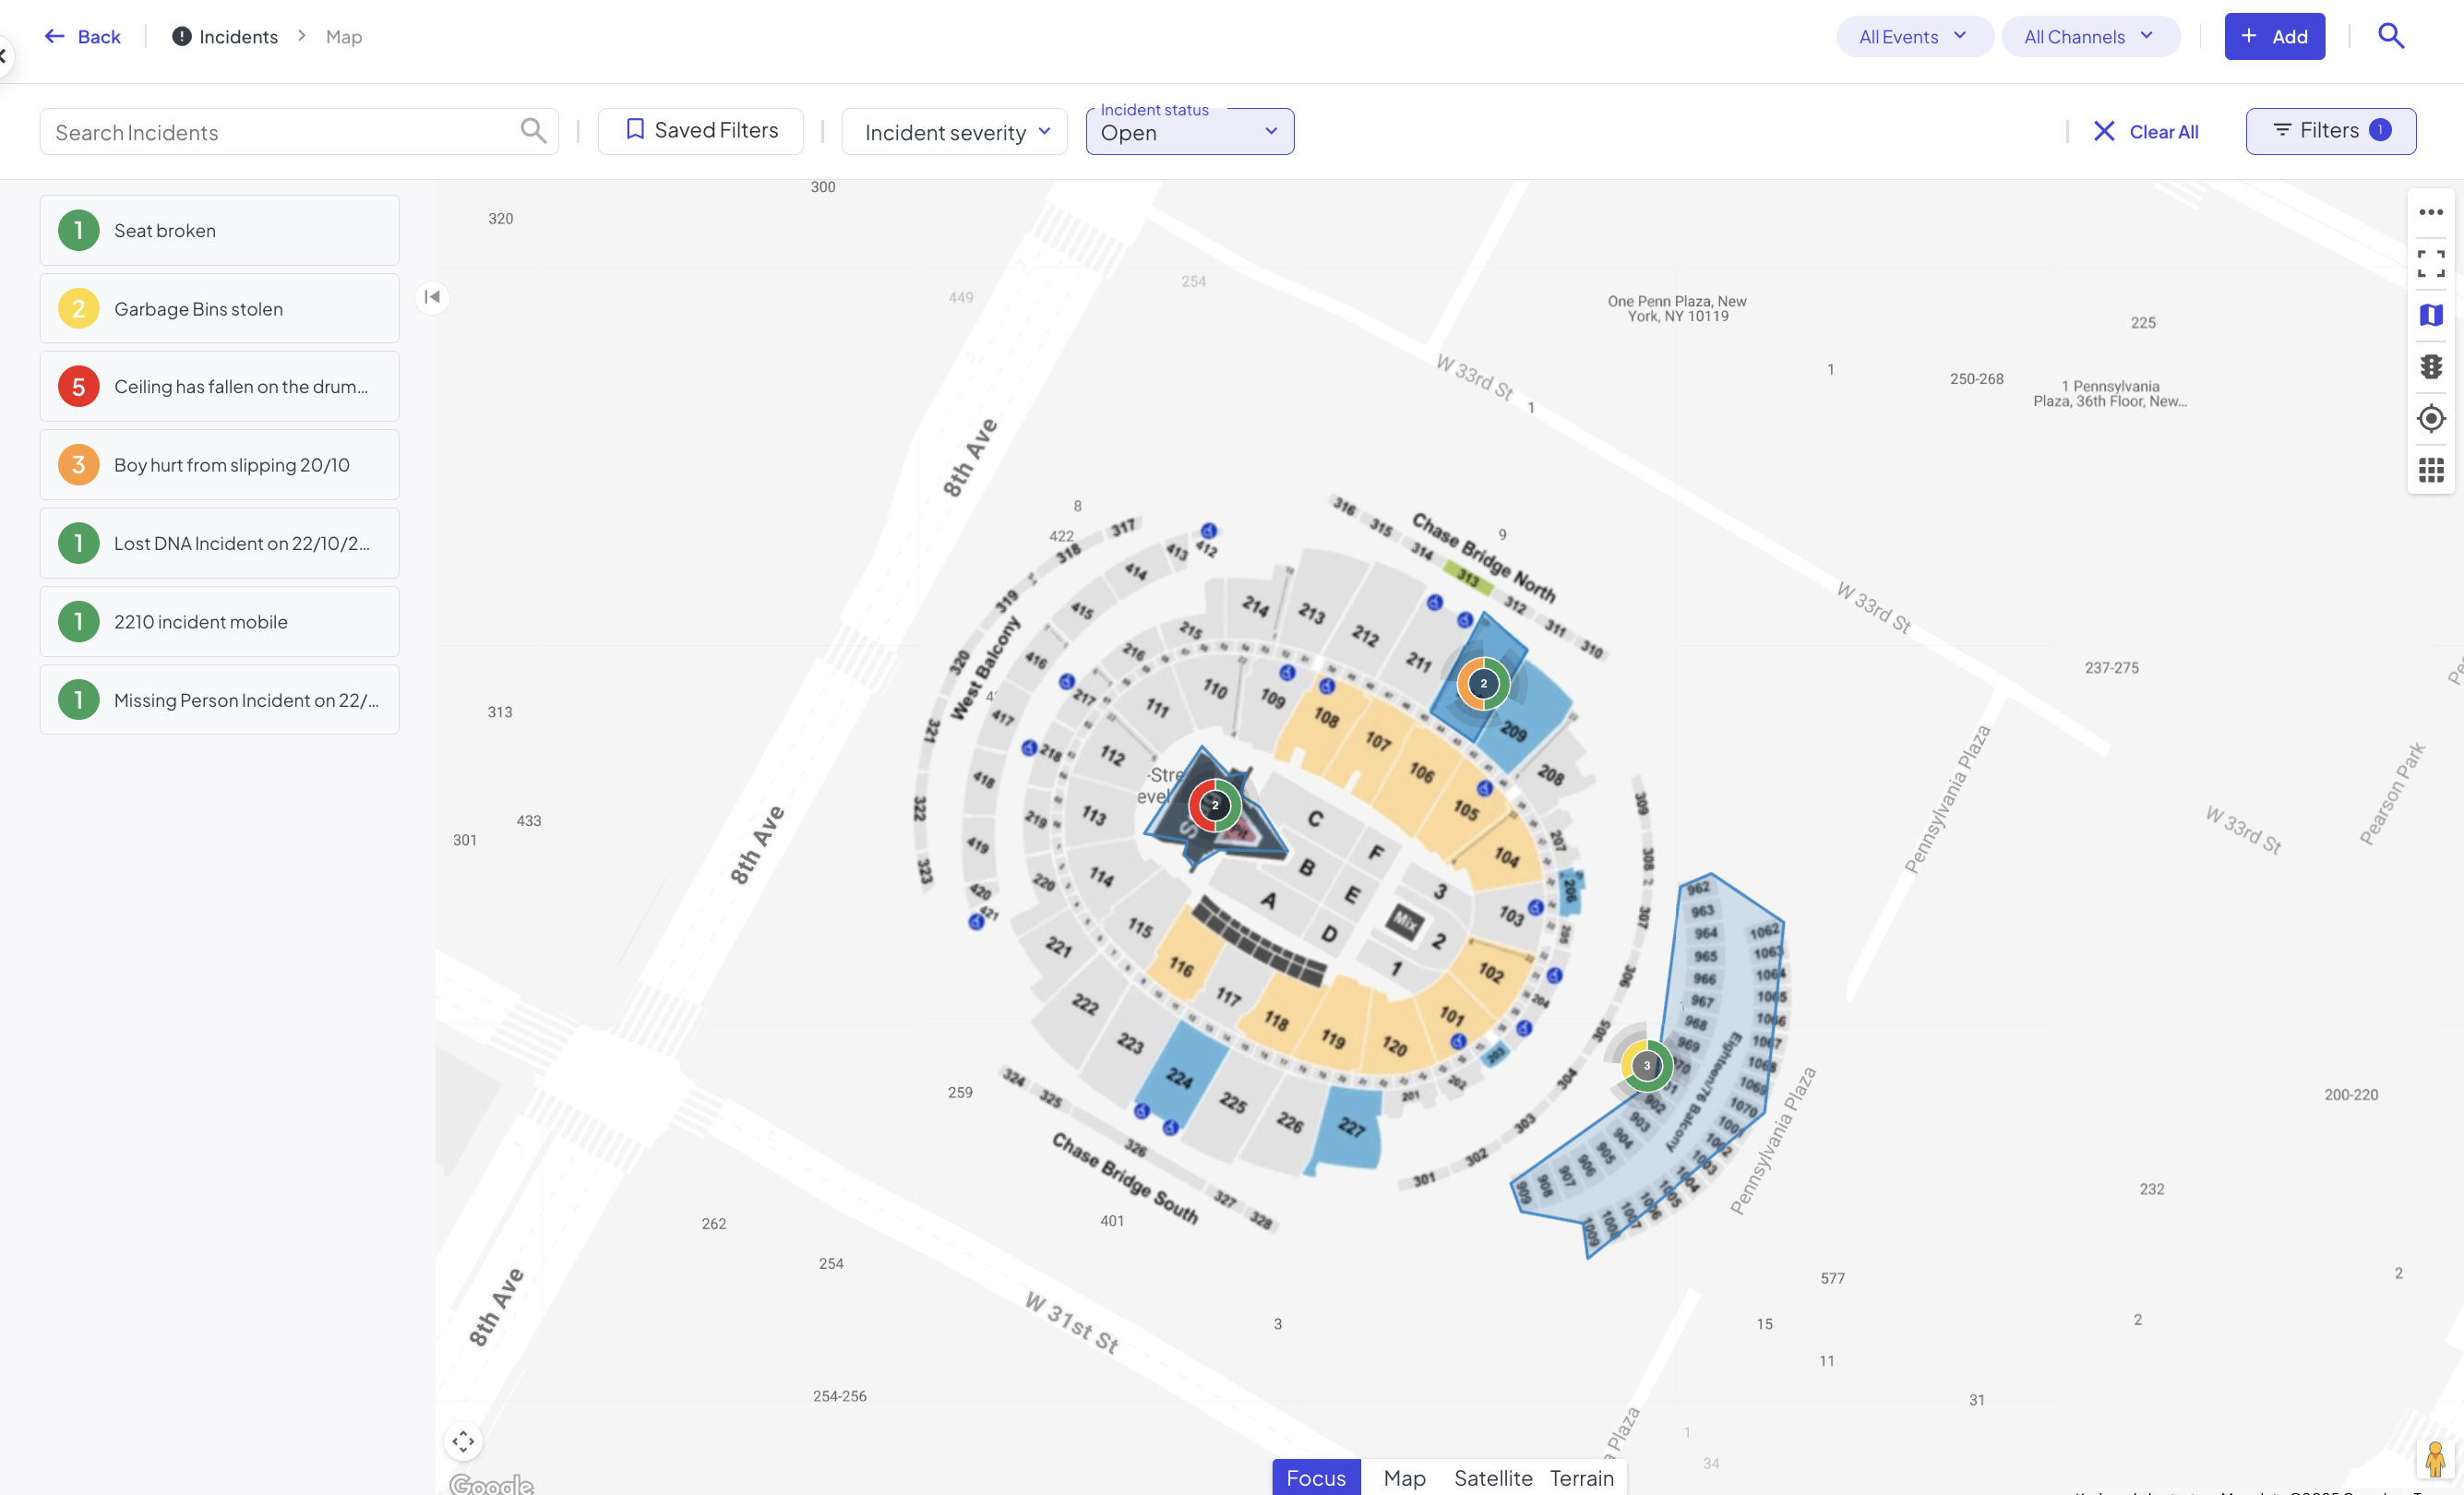
Task: Click the orange severity 3 badge
Action: click(x=79, y=465)
